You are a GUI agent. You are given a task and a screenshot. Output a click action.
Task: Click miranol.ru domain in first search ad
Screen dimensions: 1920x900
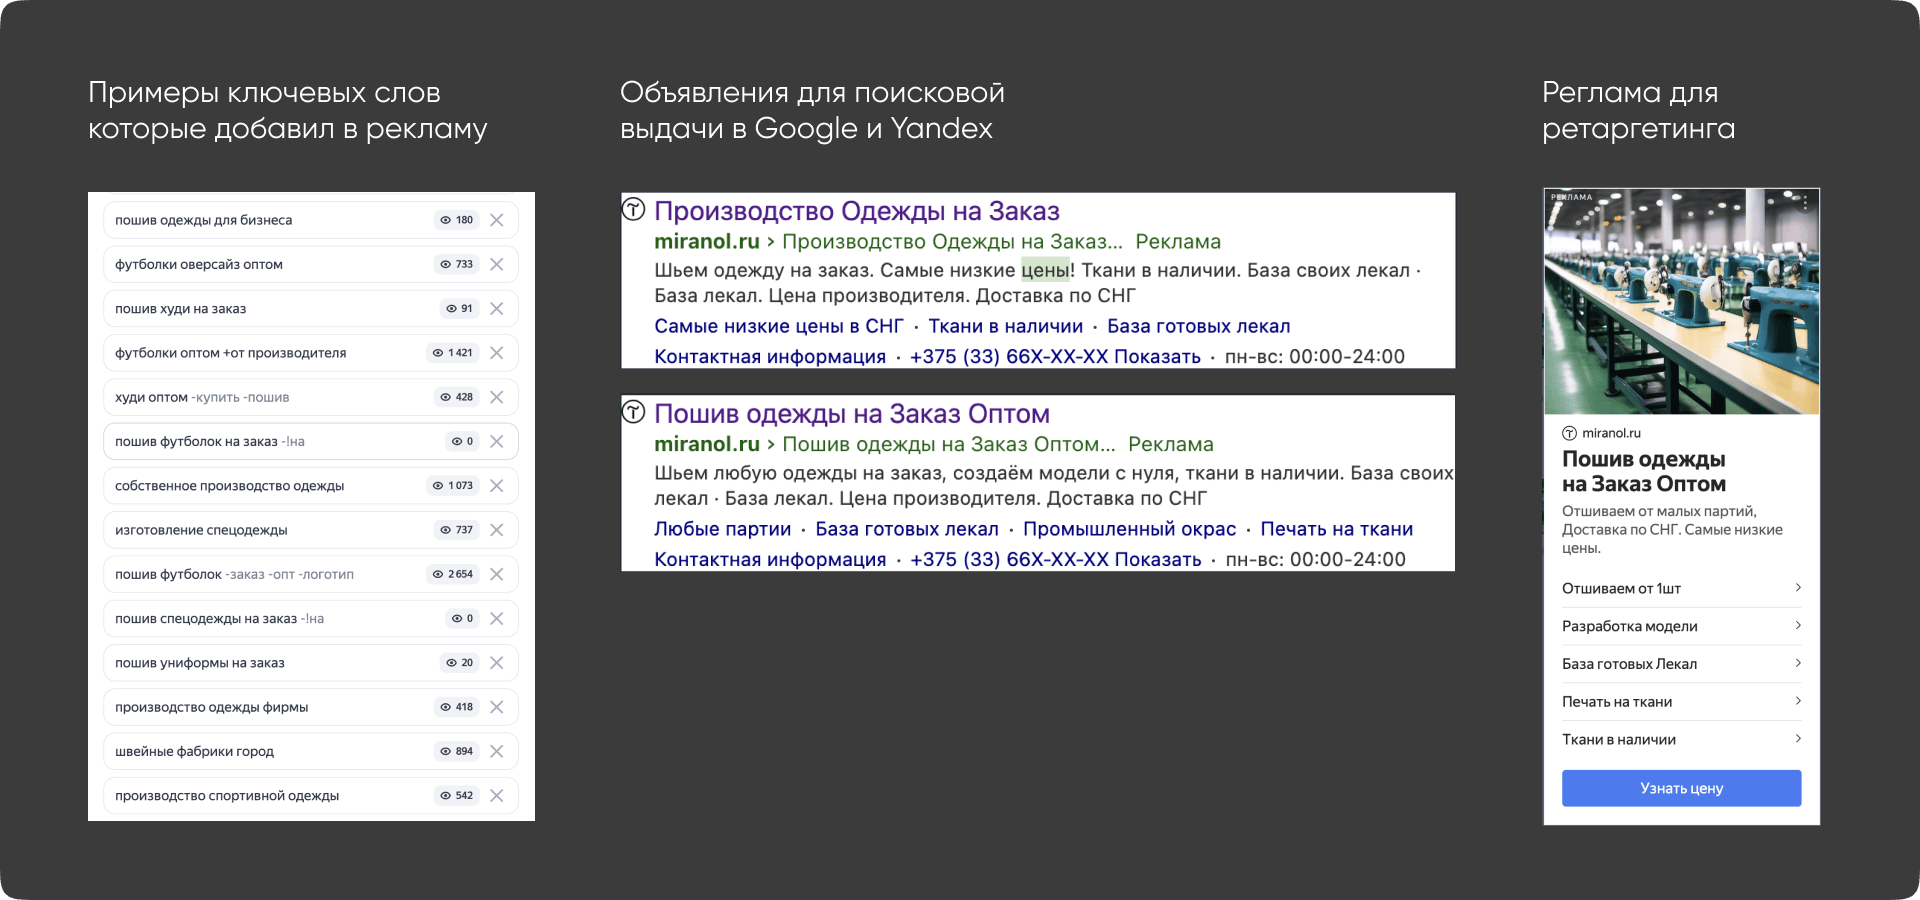(707, 241)
